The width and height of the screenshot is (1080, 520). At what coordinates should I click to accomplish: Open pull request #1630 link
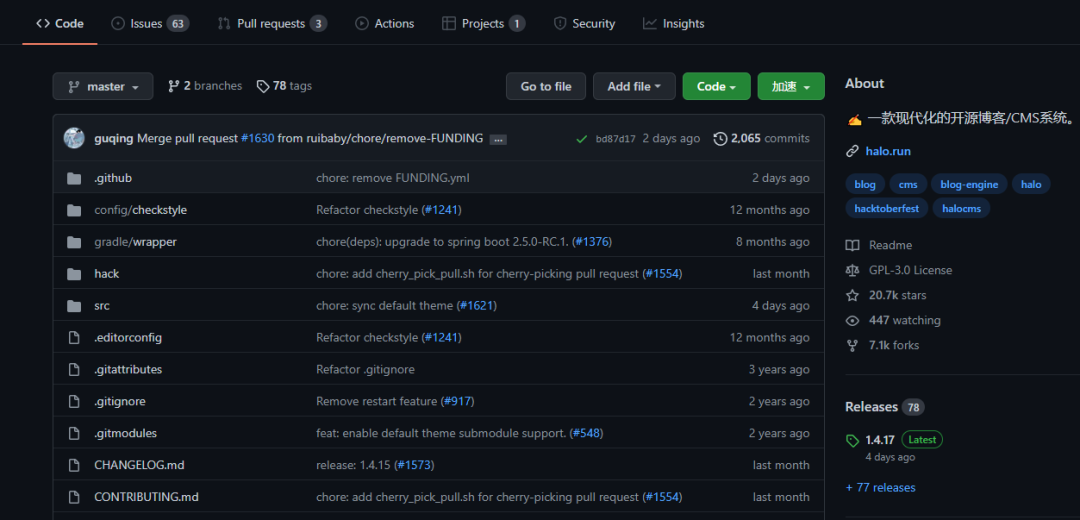coord(258,138)
